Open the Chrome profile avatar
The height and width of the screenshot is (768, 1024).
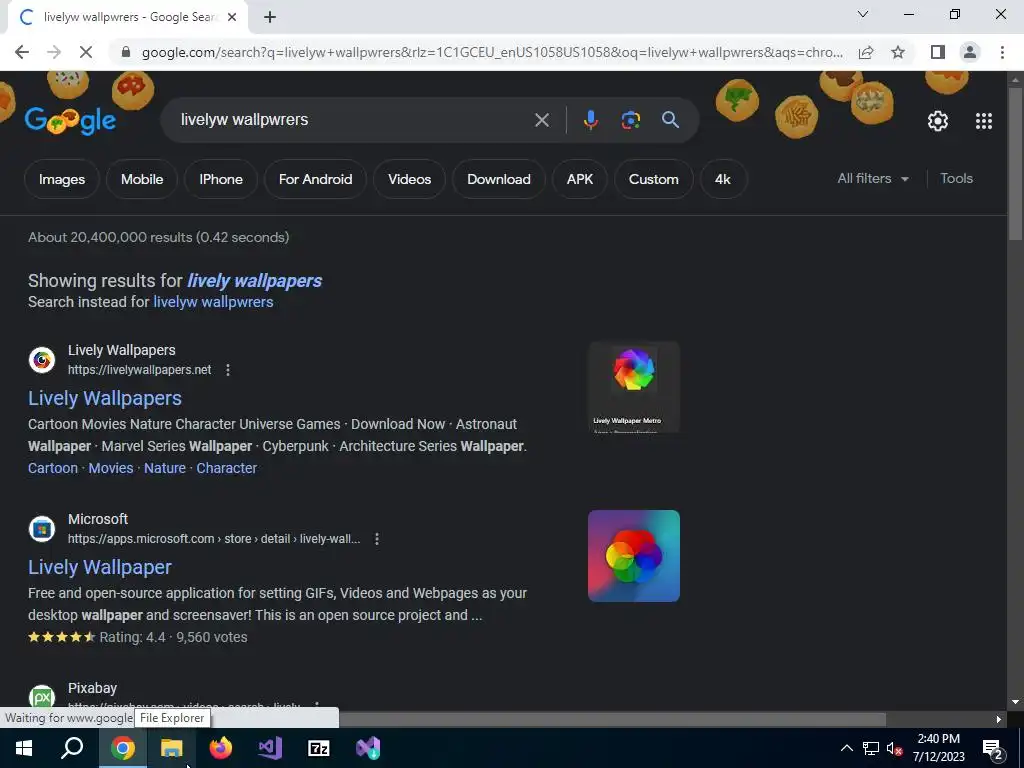pyautogui.click(x=970, y=52)
